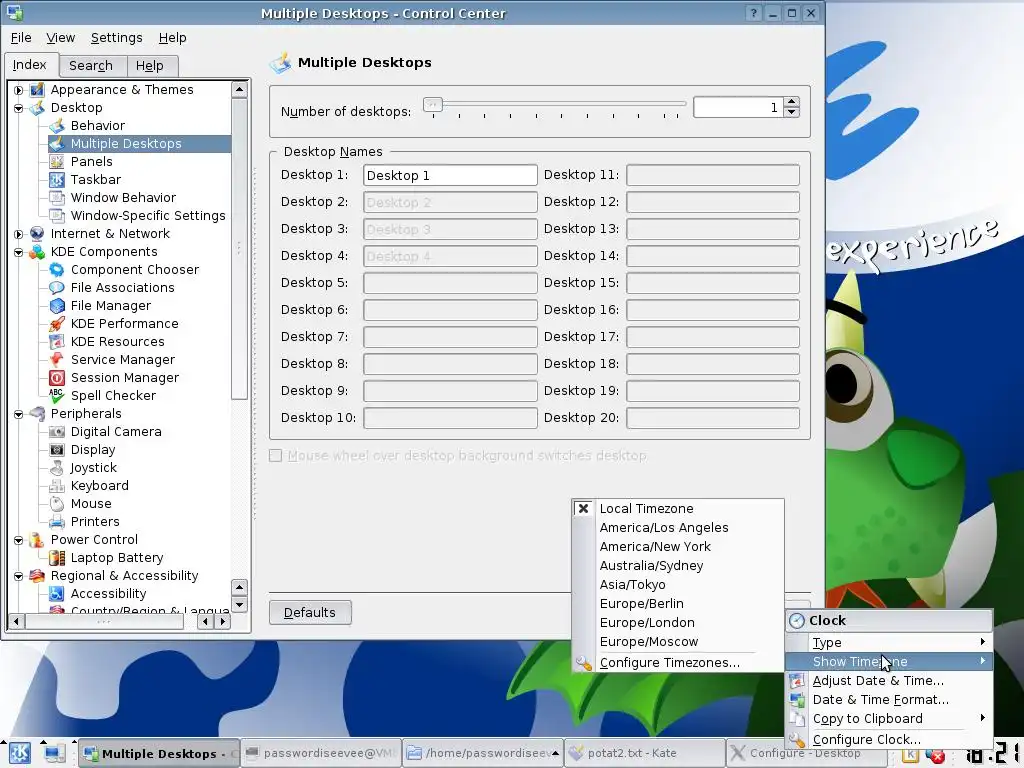
Task: Open the KDE K menu on taskbar
Action: pyautogui.click(x=19, y=753)
